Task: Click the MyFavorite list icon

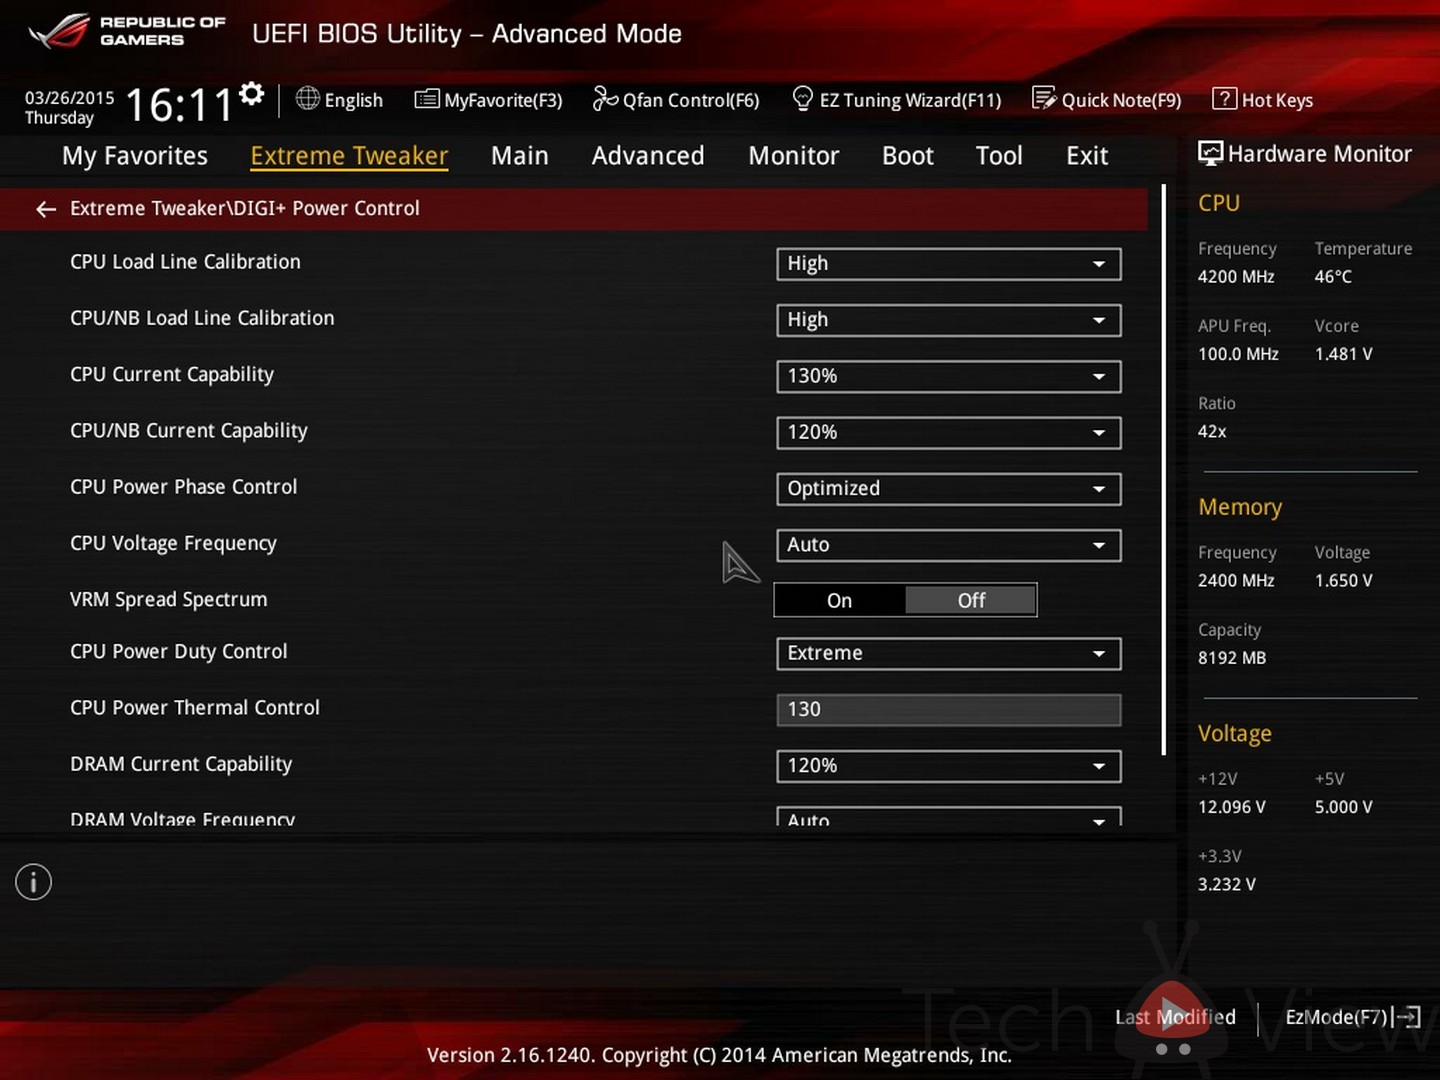Action: 427,99
